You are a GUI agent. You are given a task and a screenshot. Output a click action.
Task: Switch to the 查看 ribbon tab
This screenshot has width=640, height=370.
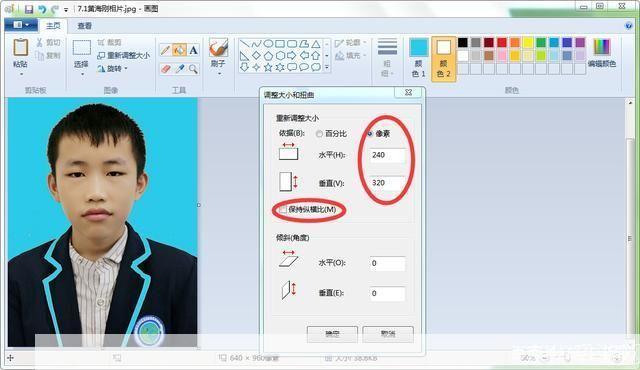[84, 26]
